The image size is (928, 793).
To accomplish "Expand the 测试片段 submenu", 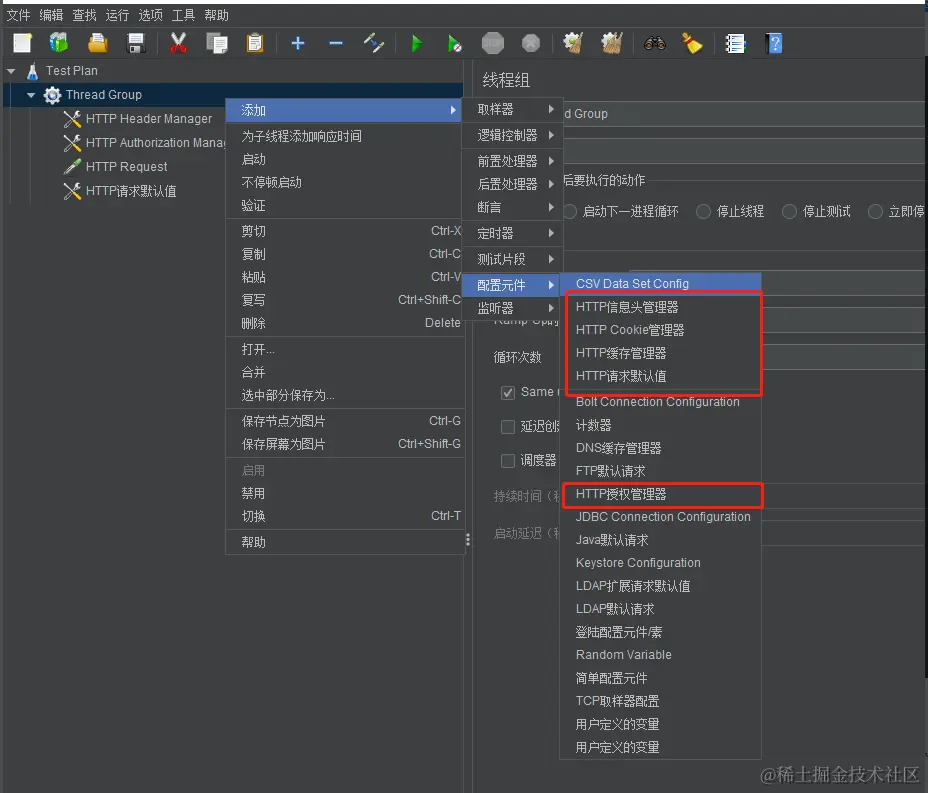I will (x=513, y=259).
